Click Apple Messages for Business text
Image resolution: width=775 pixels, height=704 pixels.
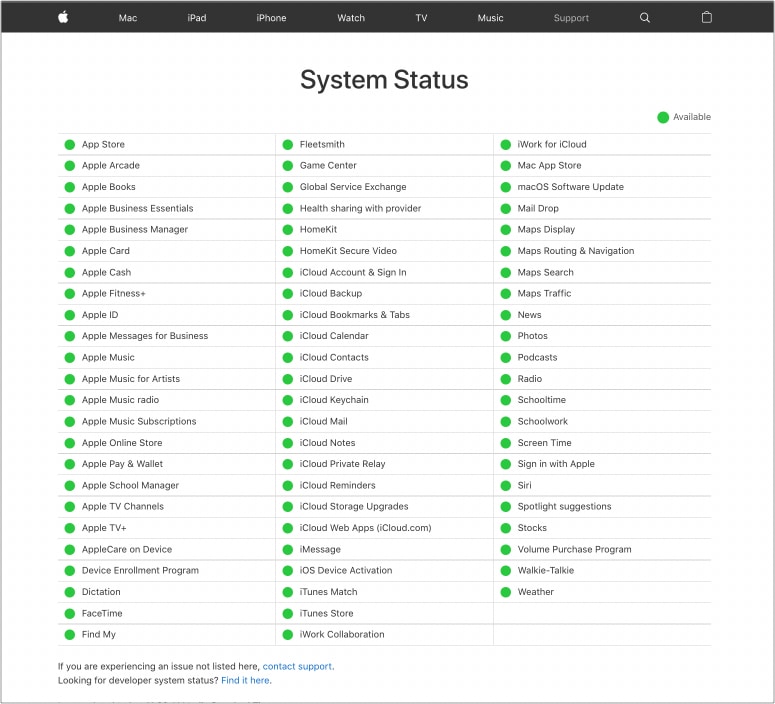point(145,336)
